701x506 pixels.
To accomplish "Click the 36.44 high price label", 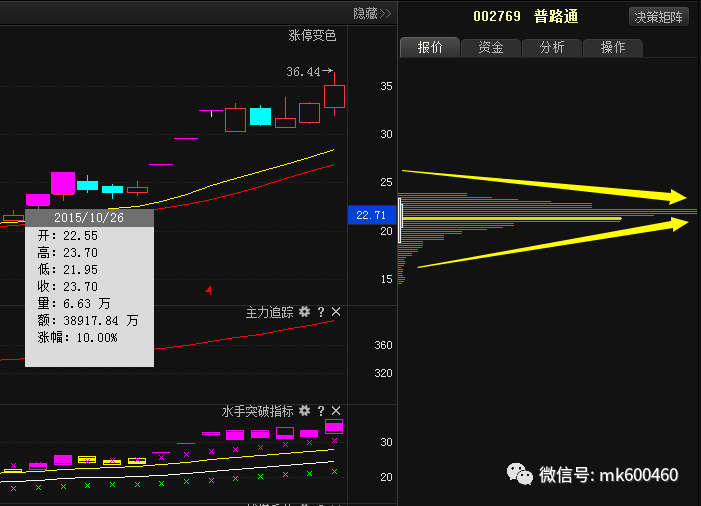I will [x=303, y=72].
